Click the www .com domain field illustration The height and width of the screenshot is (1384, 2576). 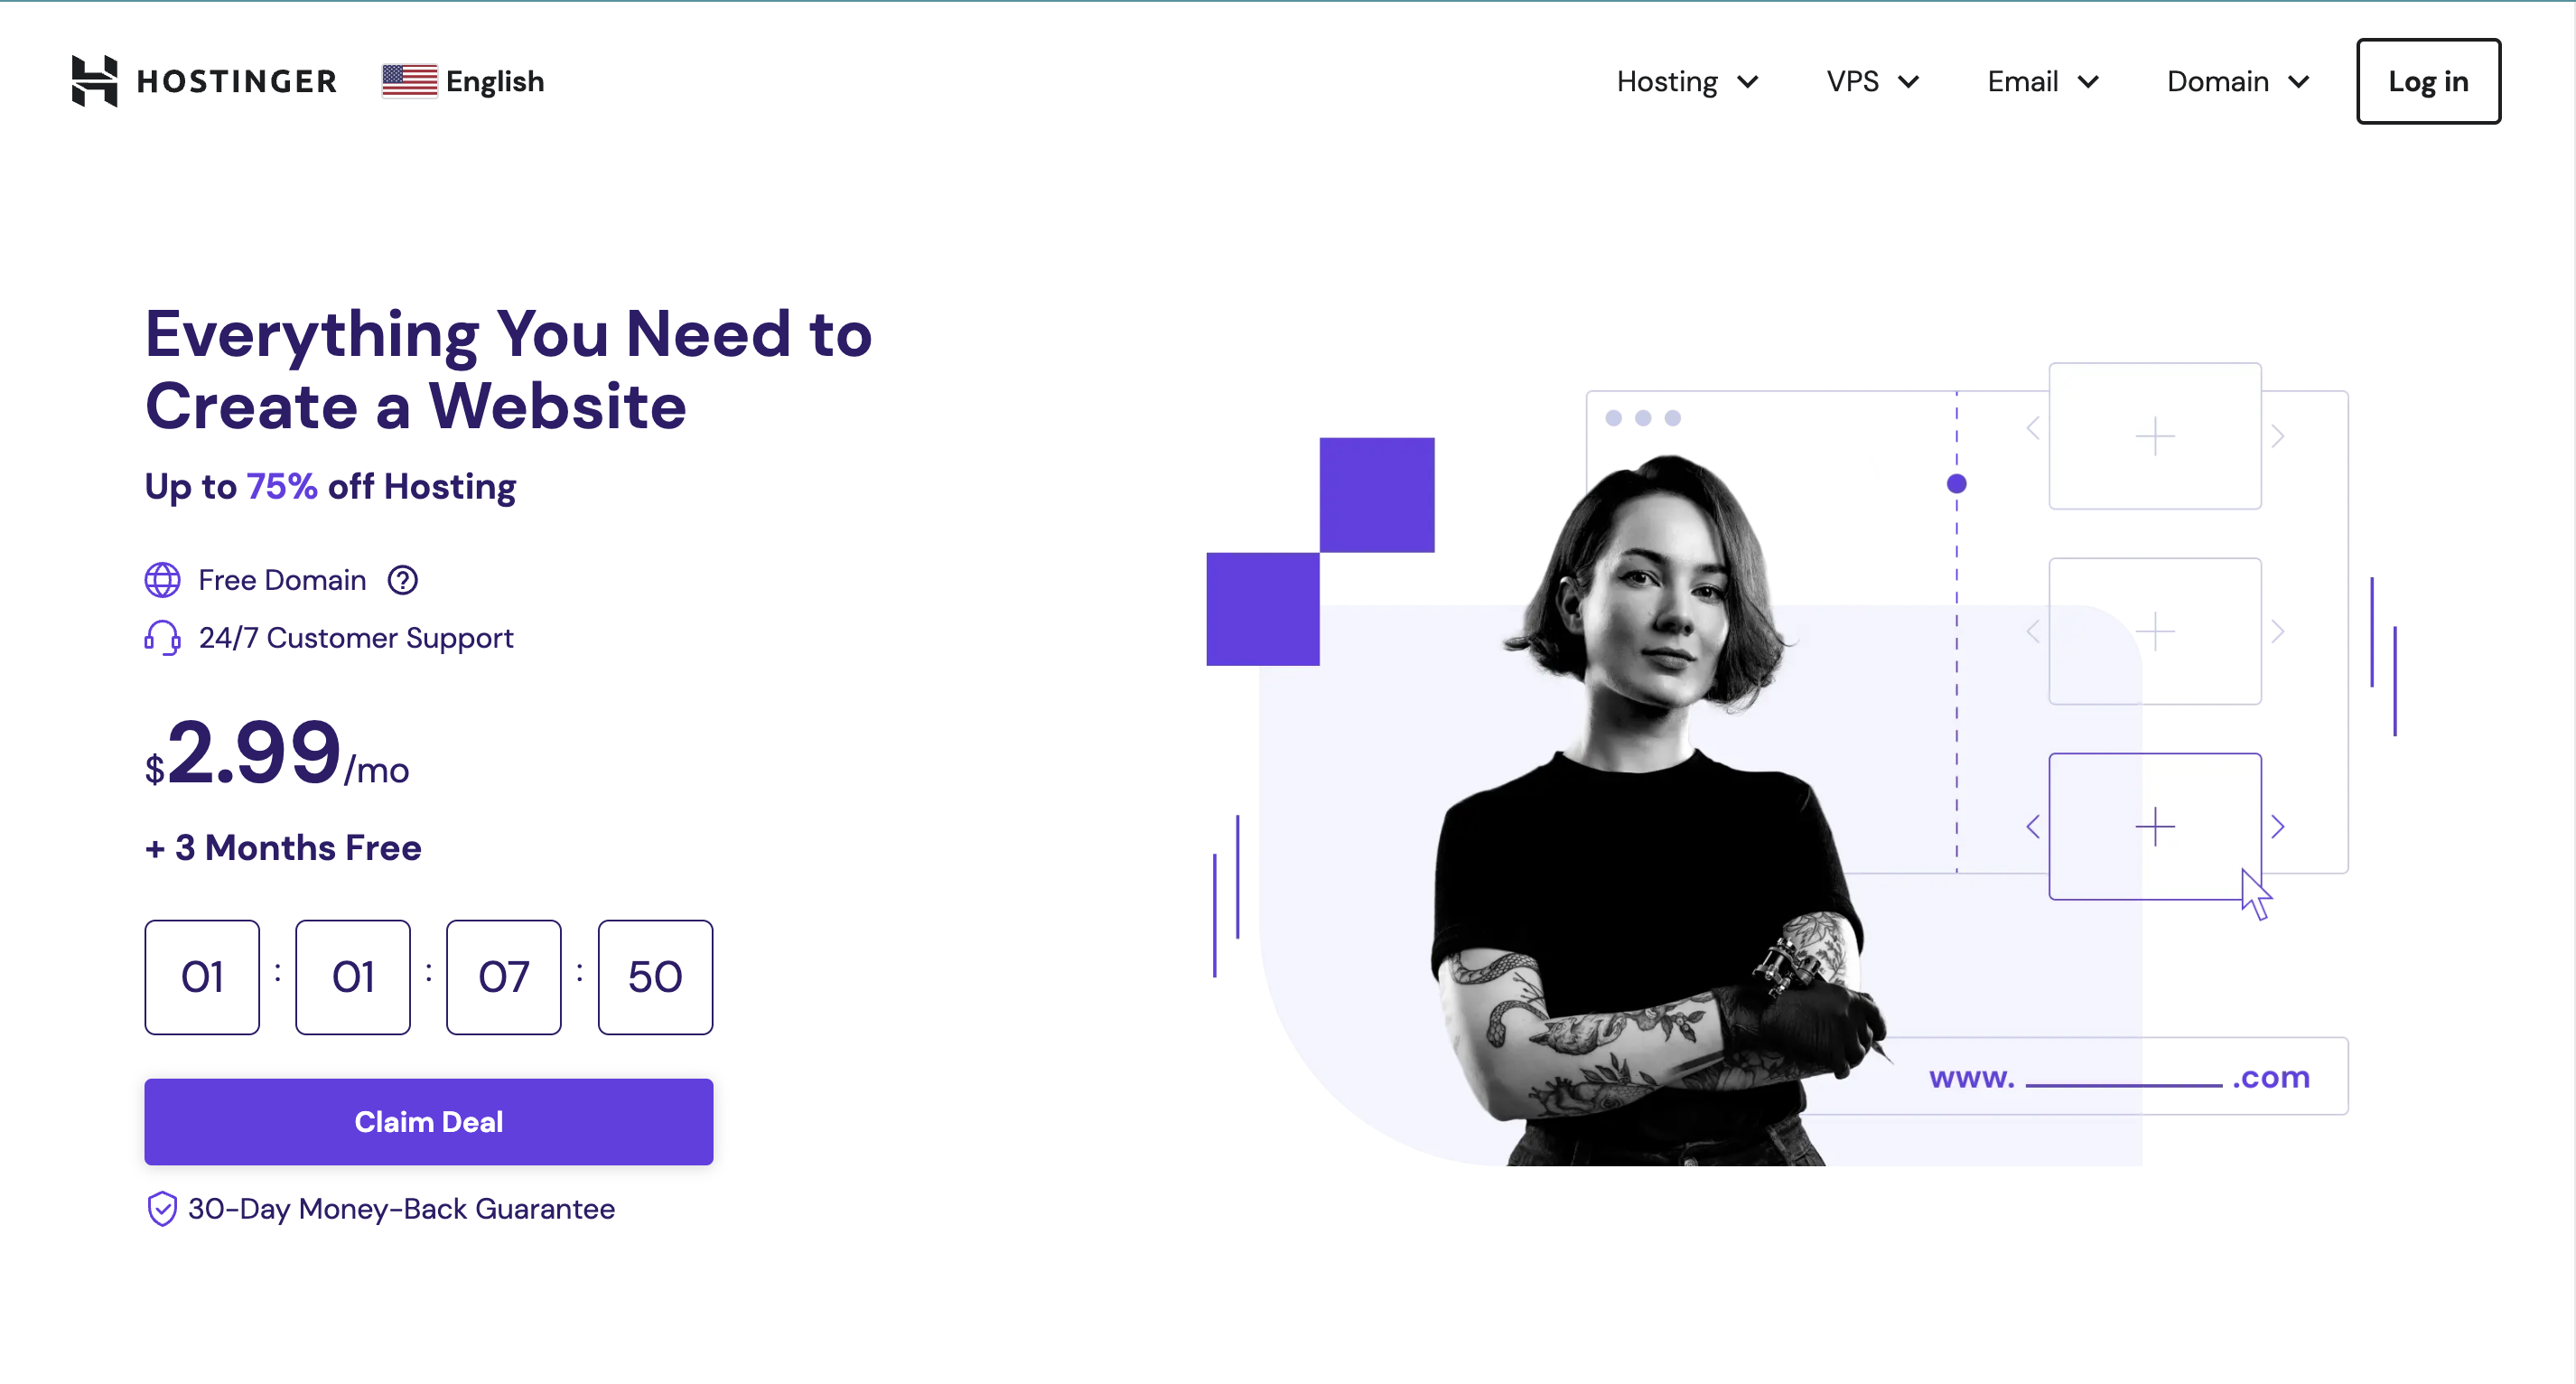point(2118,1077)
